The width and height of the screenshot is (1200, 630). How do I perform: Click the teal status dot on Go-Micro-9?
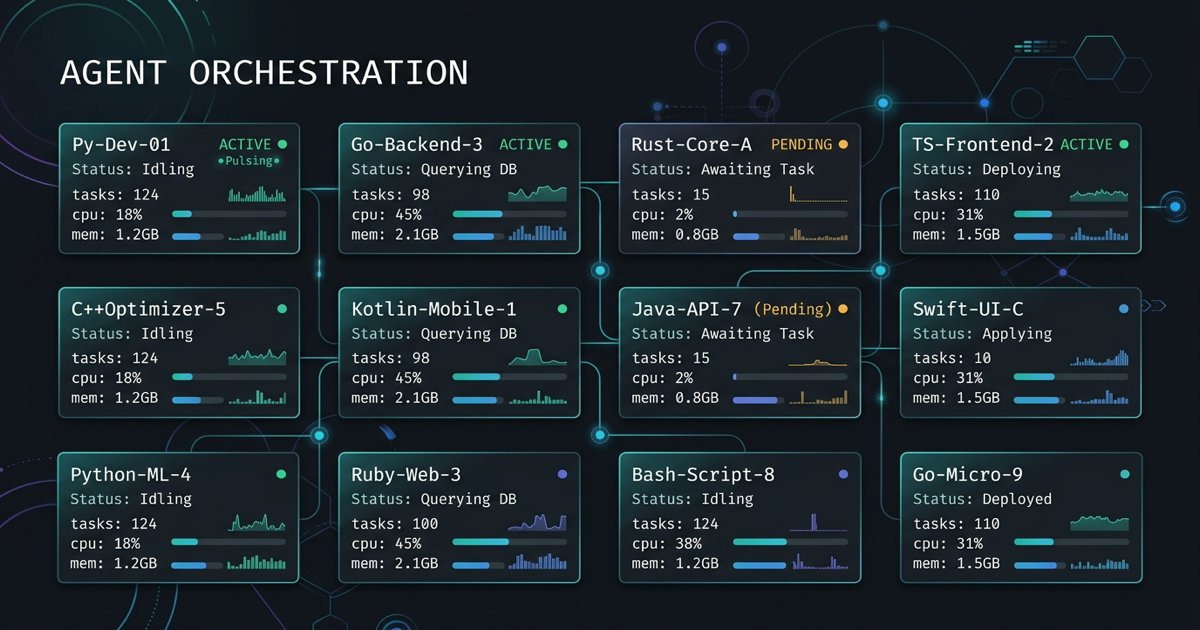(1124, 474)
